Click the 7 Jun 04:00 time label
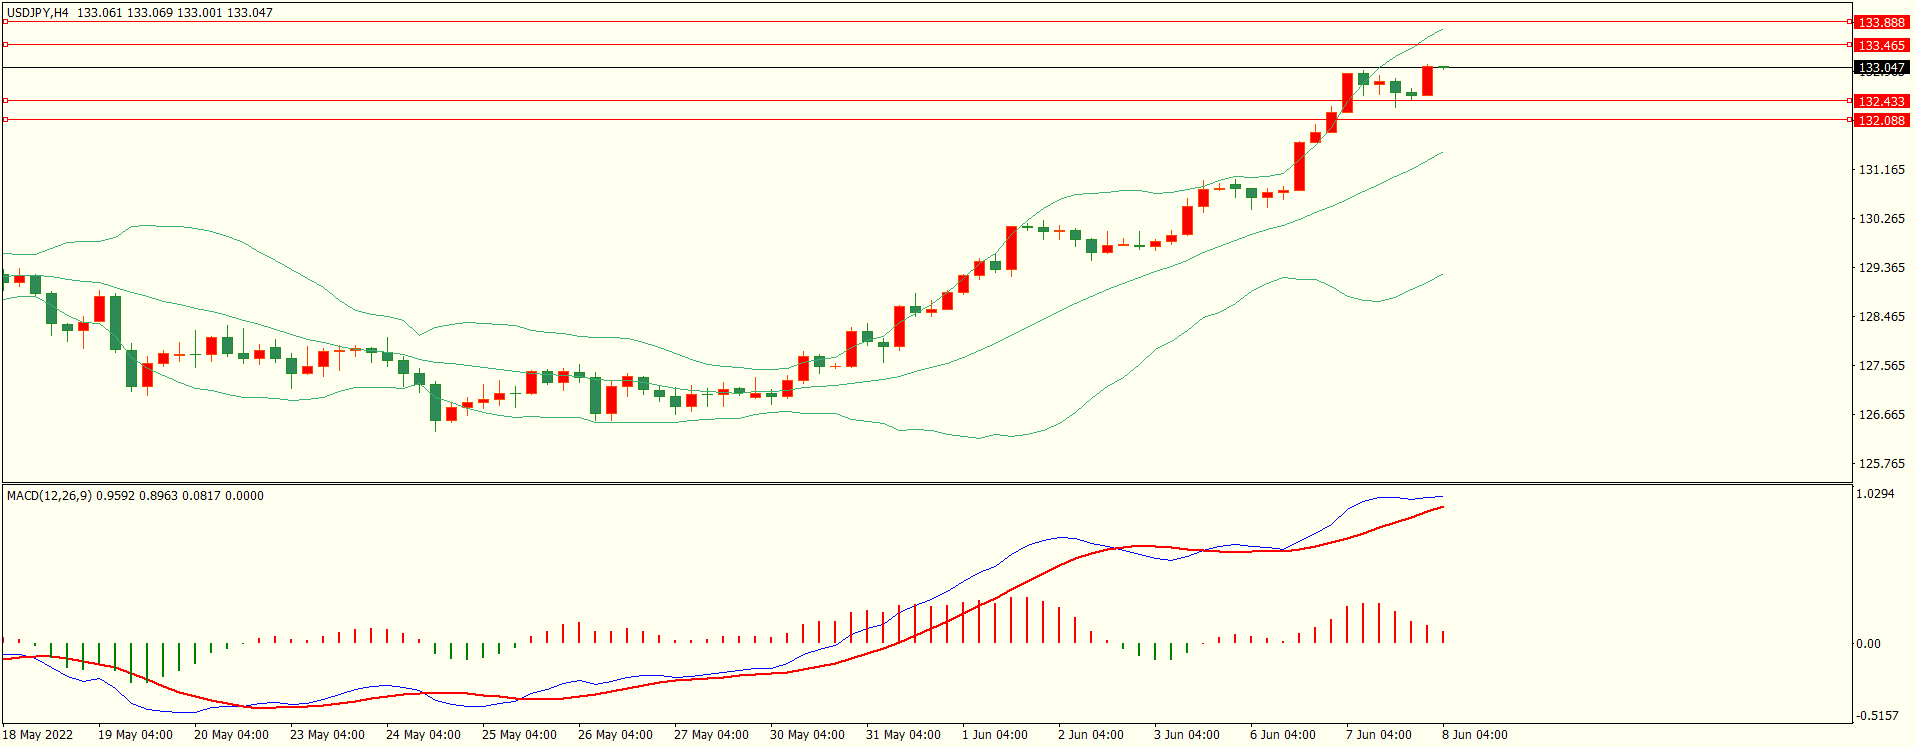The width and height of the screenshot is (1916, 747). (1379, 735)
